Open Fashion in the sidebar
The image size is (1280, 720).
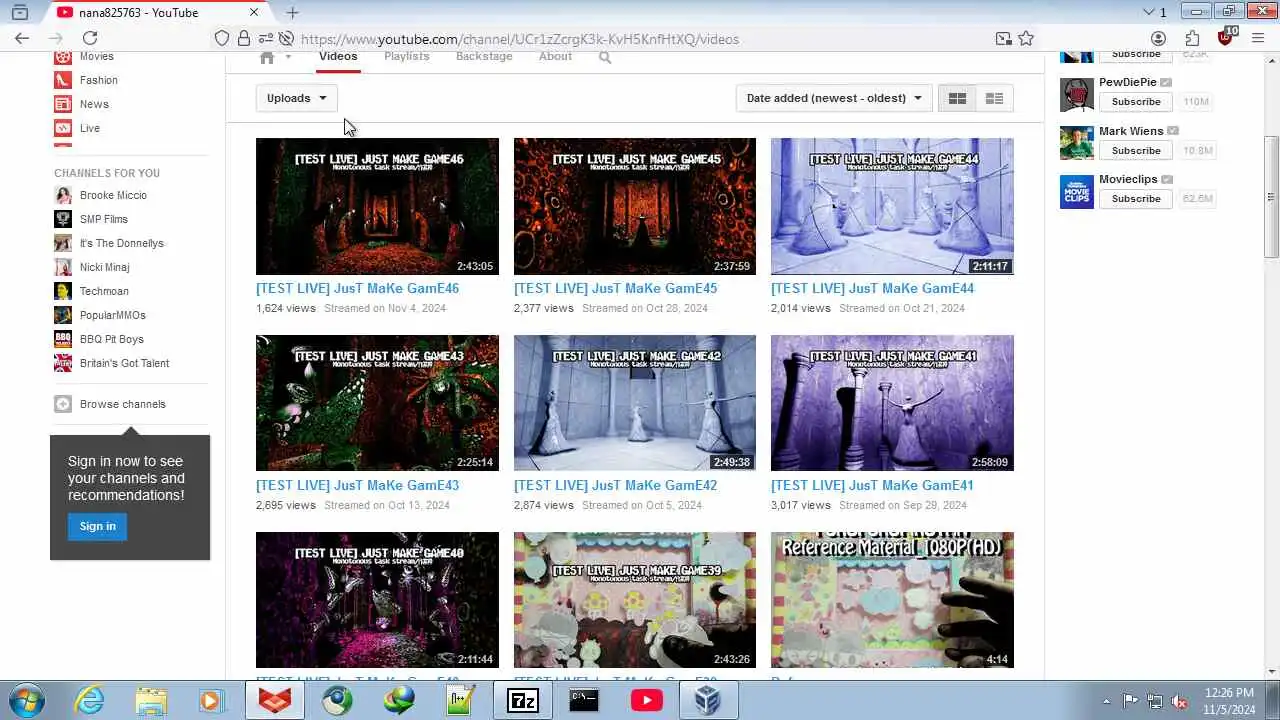coord(99,80)
